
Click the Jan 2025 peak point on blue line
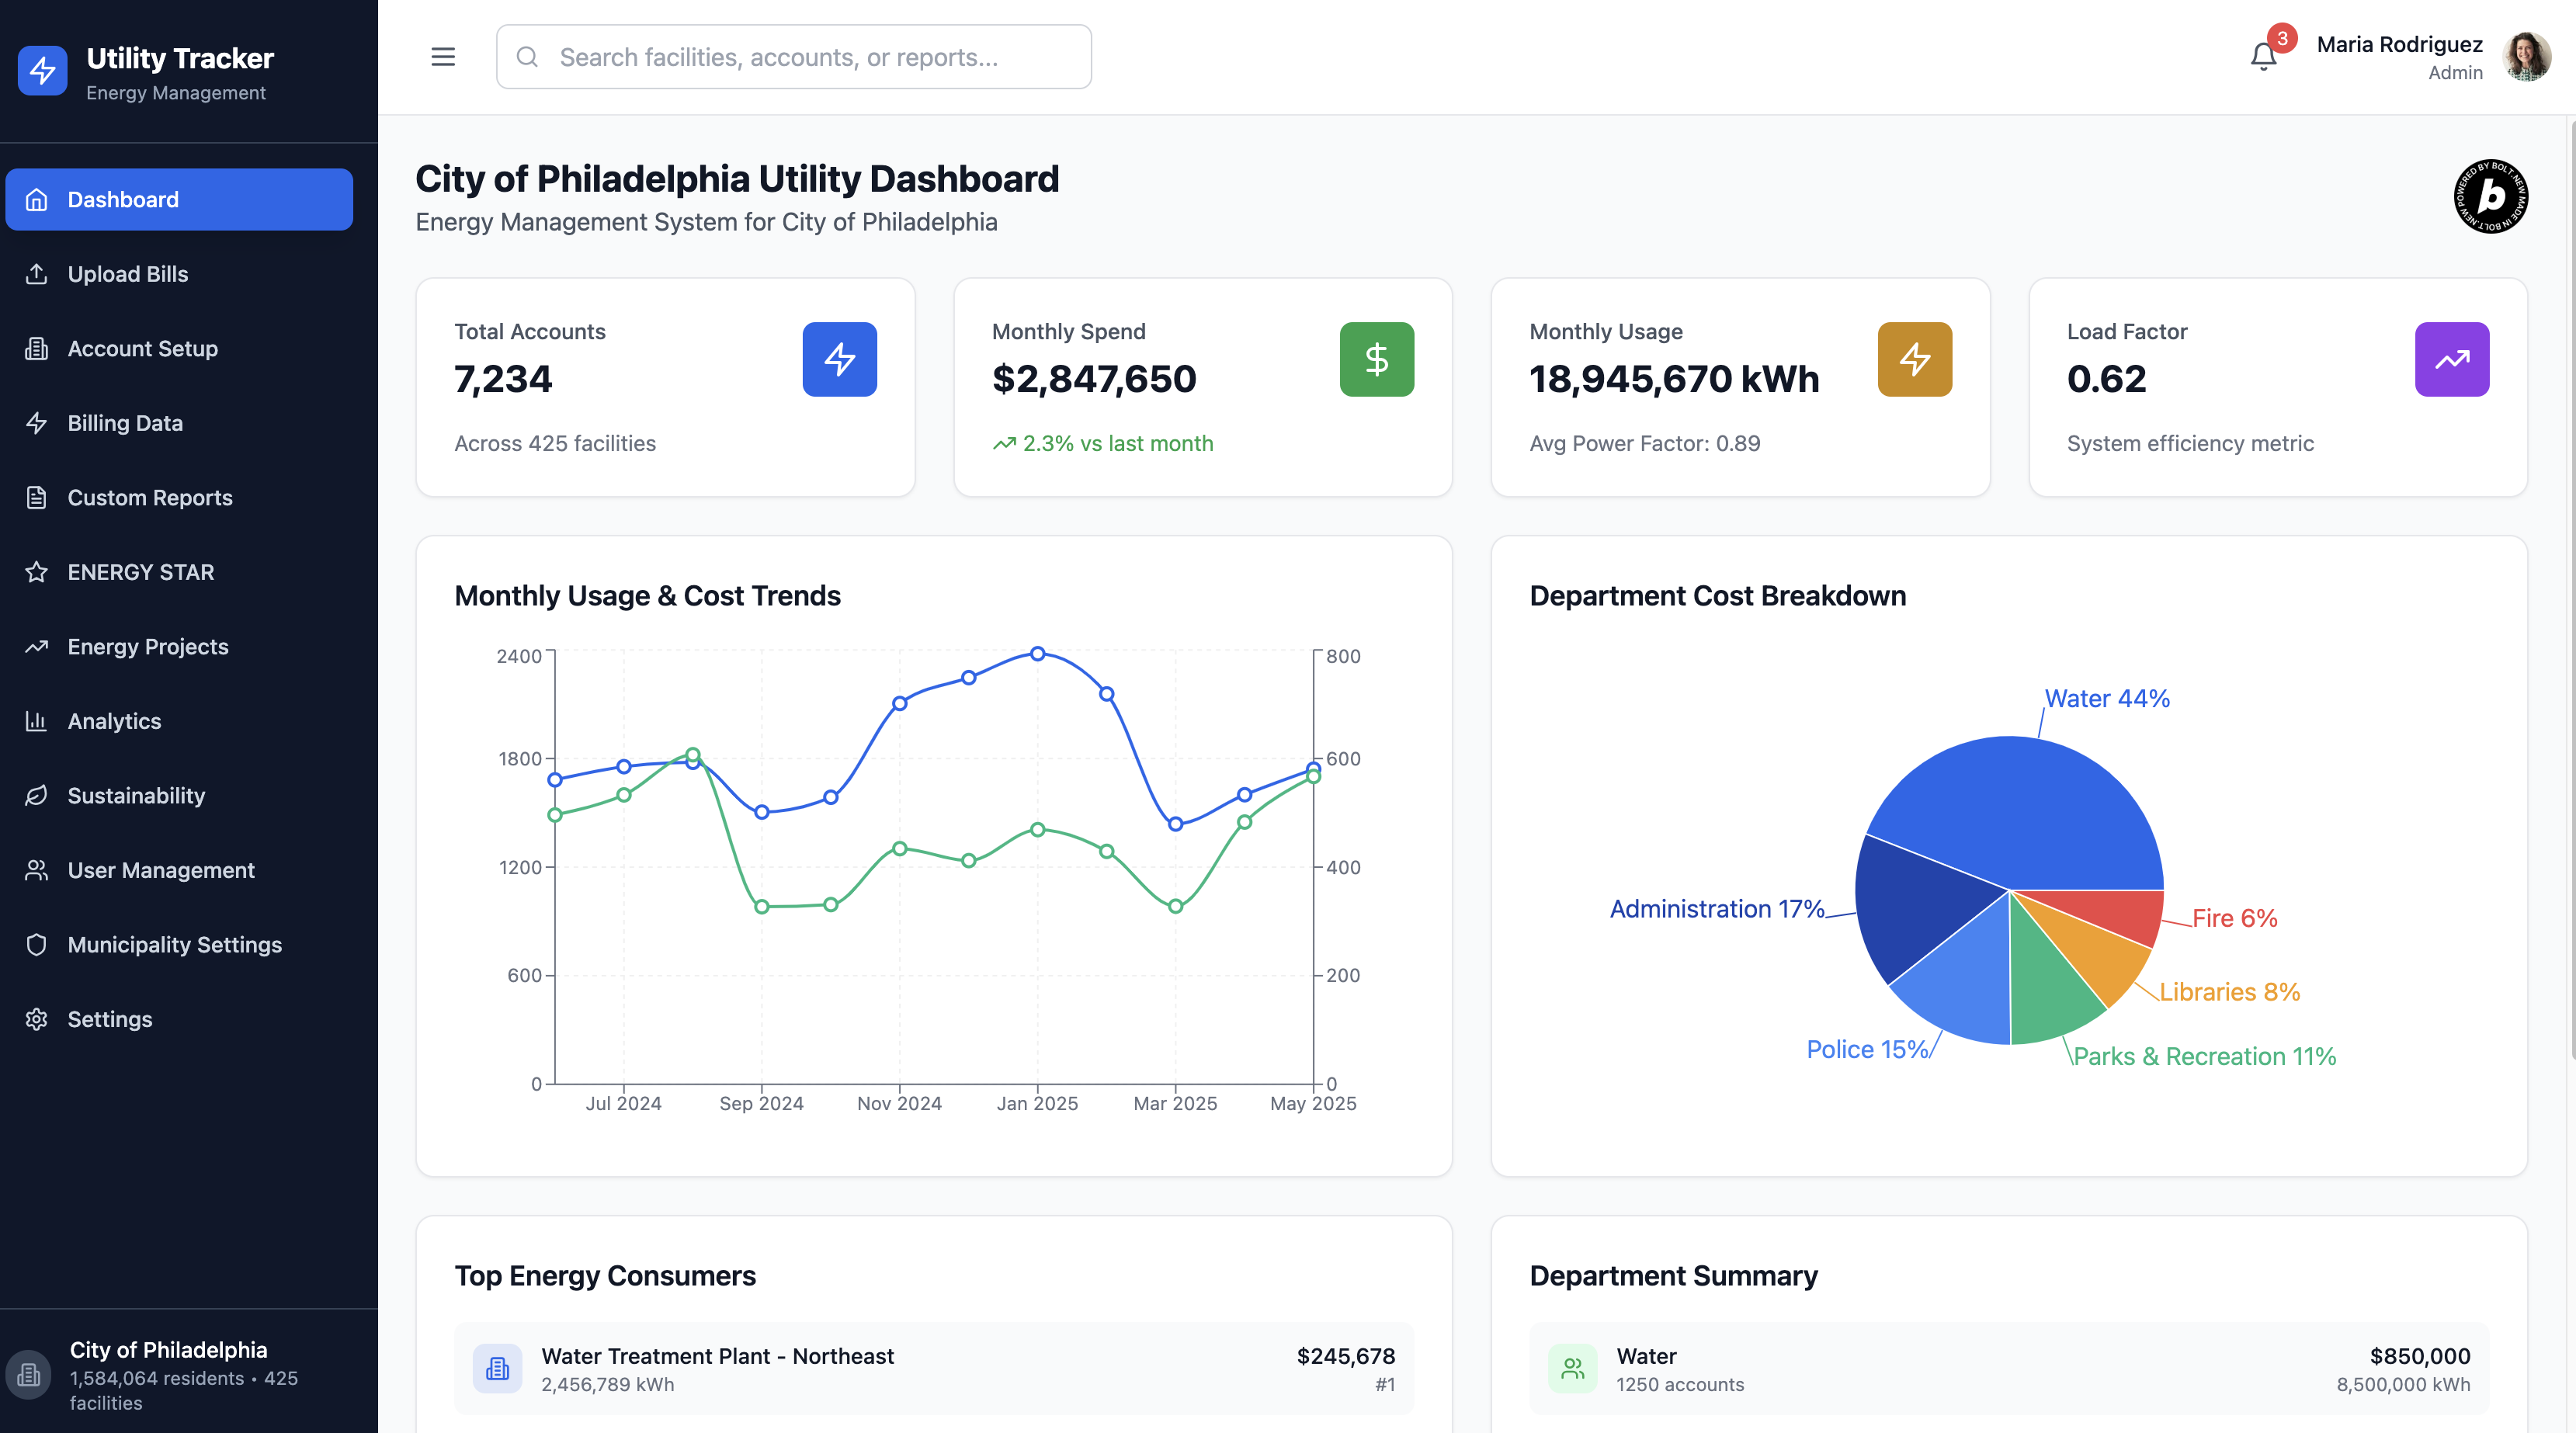pos(1037,654)
